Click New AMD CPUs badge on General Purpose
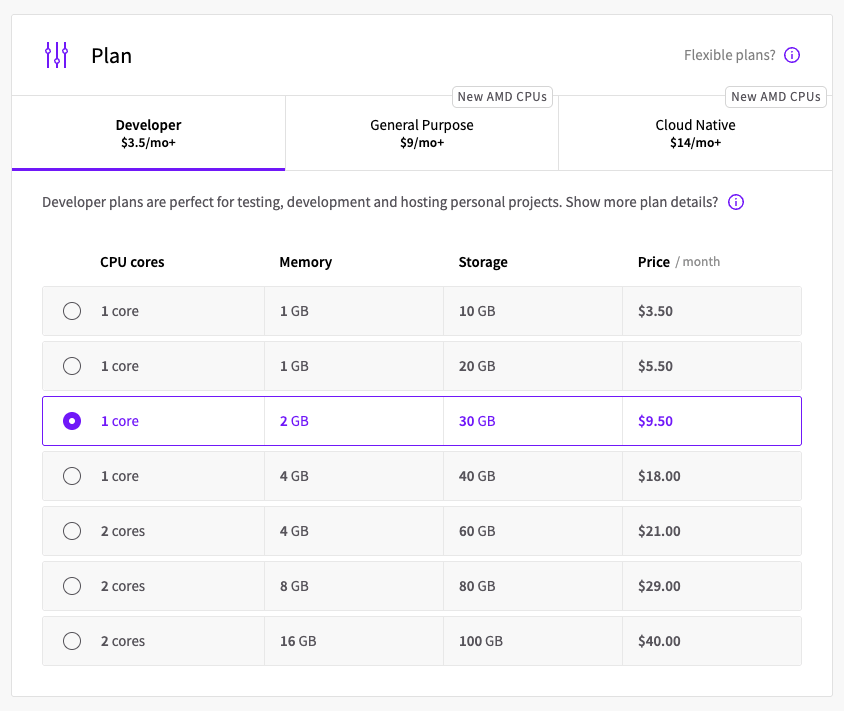Viewport: 844px width, 711px height. tap(503, 97)
